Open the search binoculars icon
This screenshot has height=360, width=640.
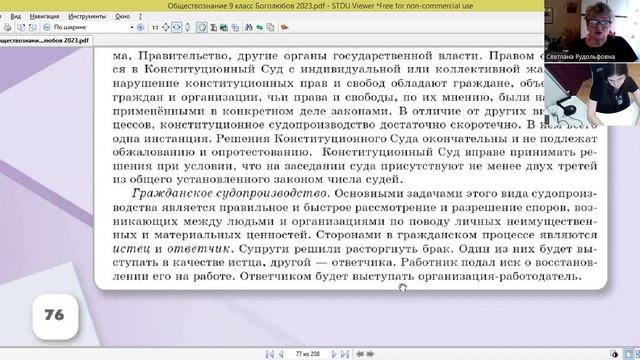tap(248, 27)
